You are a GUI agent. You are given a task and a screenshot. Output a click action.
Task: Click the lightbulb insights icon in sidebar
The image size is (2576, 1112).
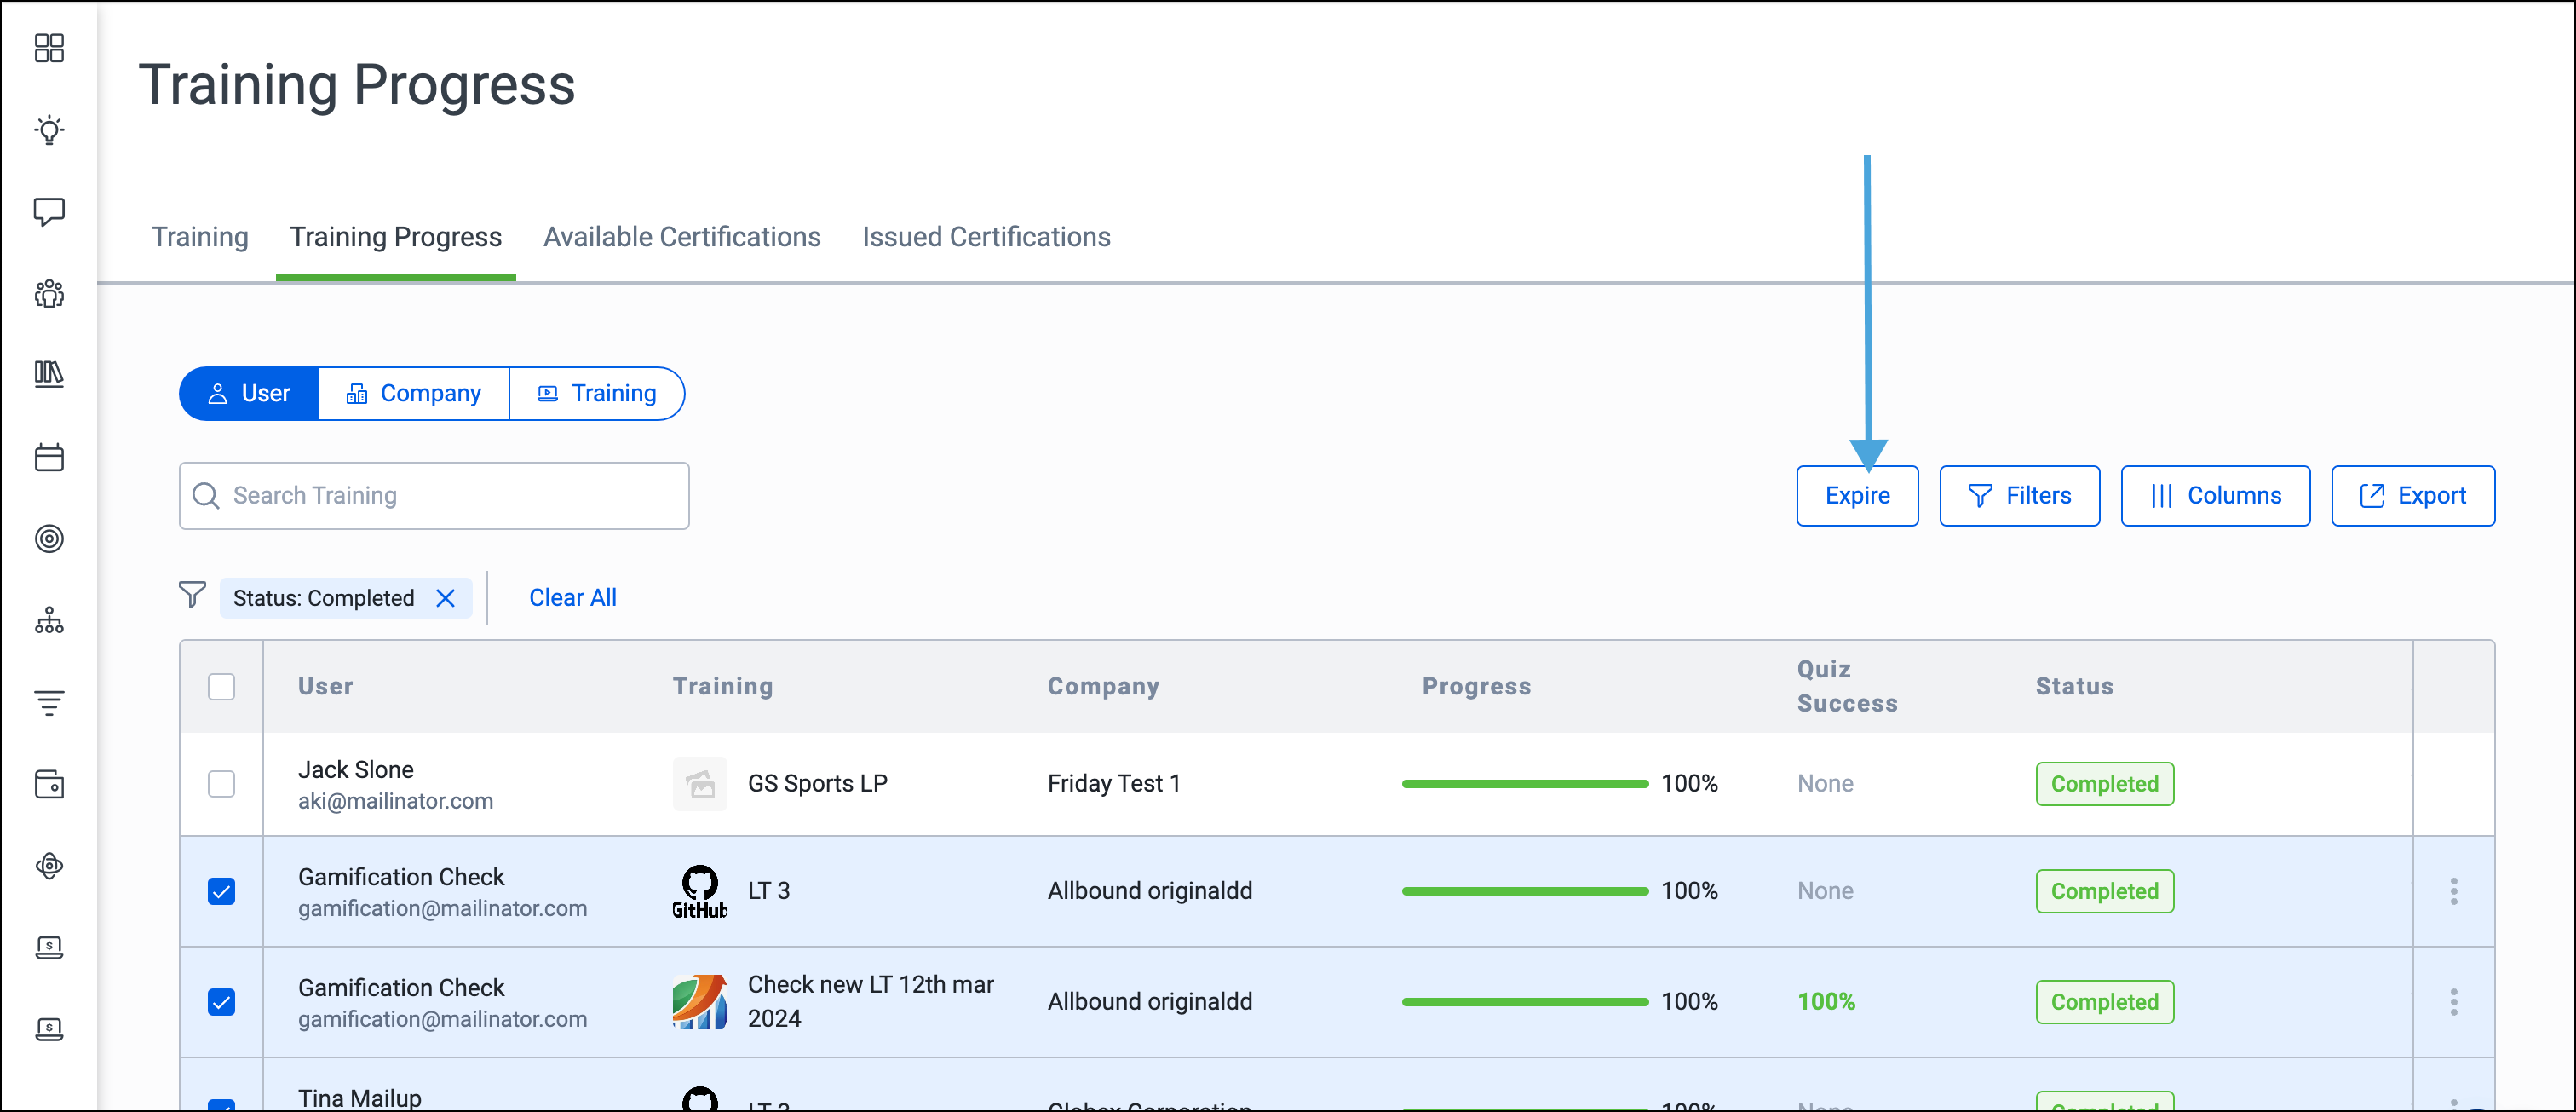[49, 130]
